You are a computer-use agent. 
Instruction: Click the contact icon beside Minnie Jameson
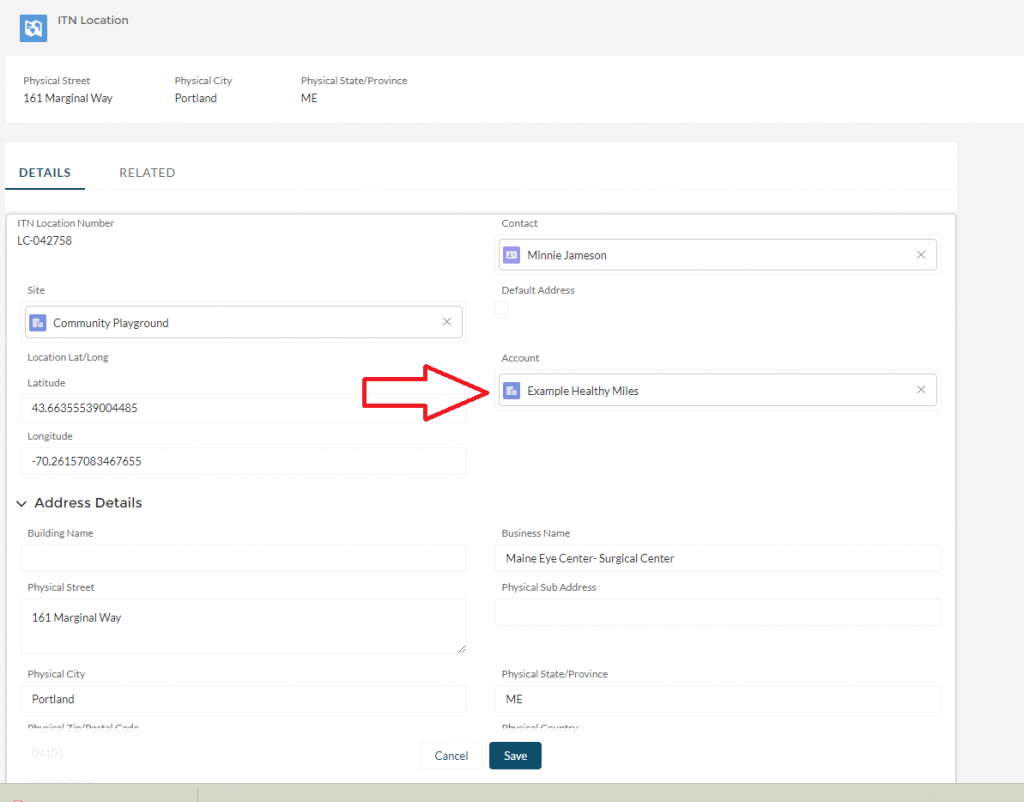tap(512, 255)
